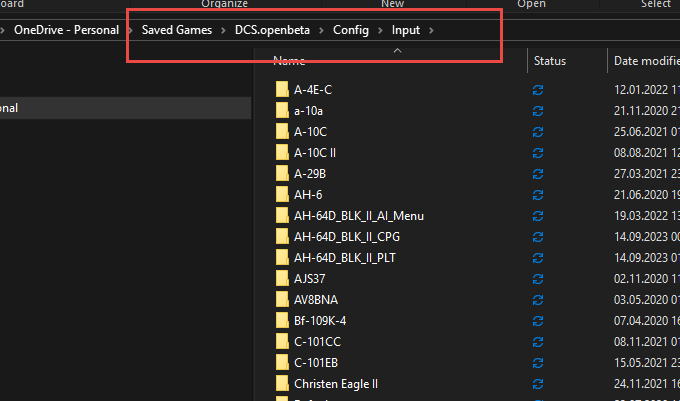Click the AV8BNA folder icon
The width and height of the screenshot is (680, 401).
point(282,300)
